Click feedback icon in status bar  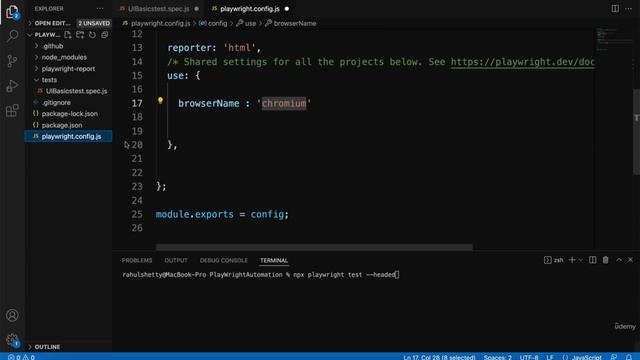pos(614,357)
